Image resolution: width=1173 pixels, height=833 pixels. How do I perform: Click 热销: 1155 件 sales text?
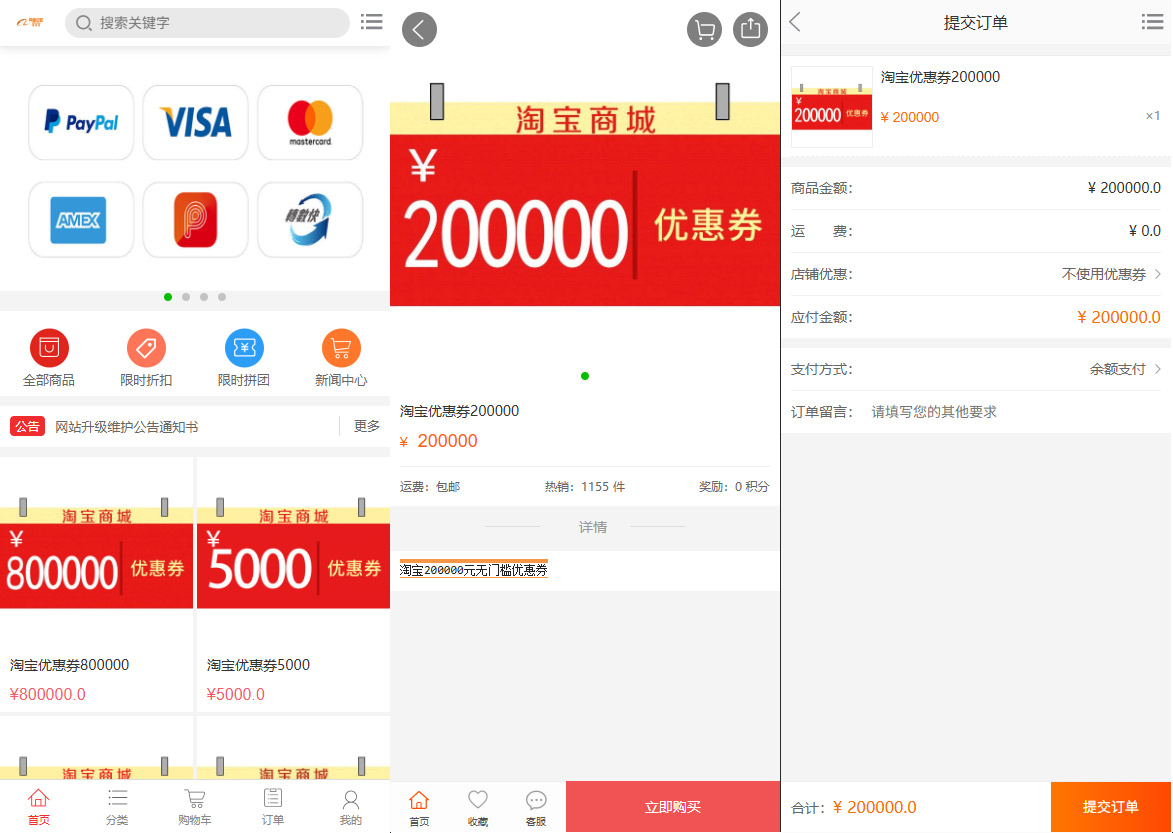tap(585, 487)
